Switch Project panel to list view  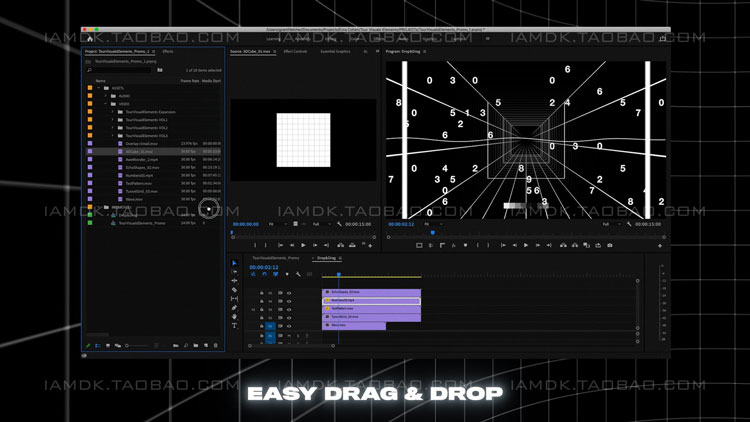(x=98, y=345)
